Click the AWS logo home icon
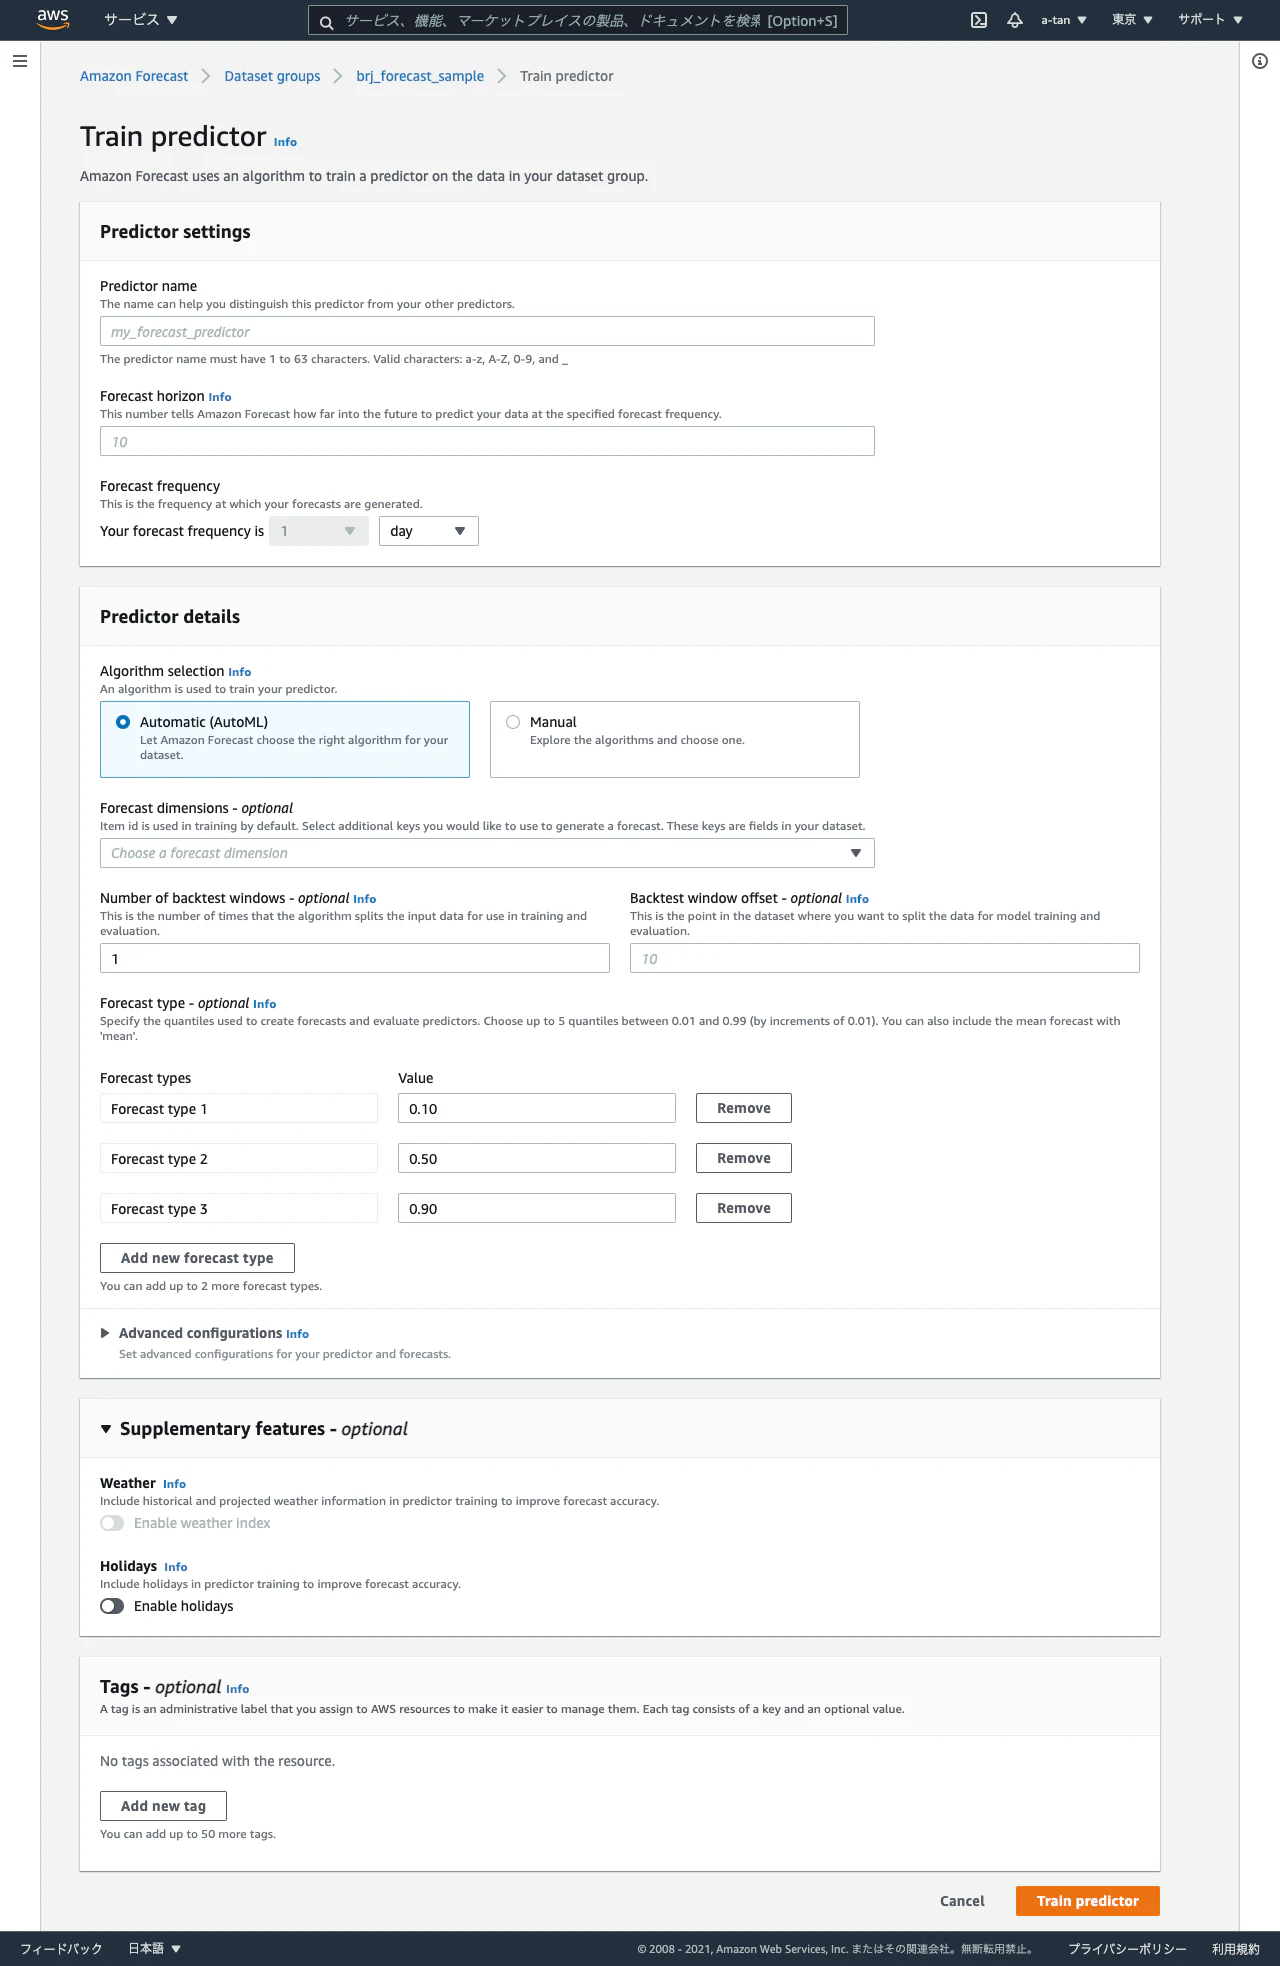Viewport: 1280px width, 1966px height. (x=53, y=19)
